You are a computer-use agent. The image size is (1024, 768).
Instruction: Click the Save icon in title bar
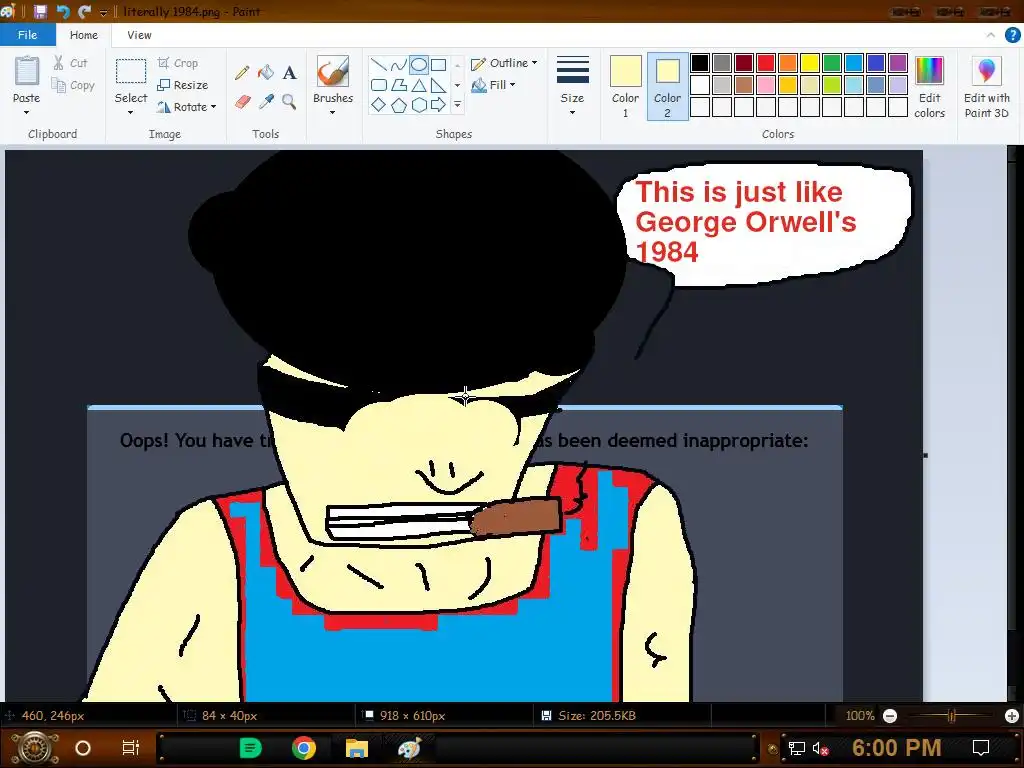[40, 11]
